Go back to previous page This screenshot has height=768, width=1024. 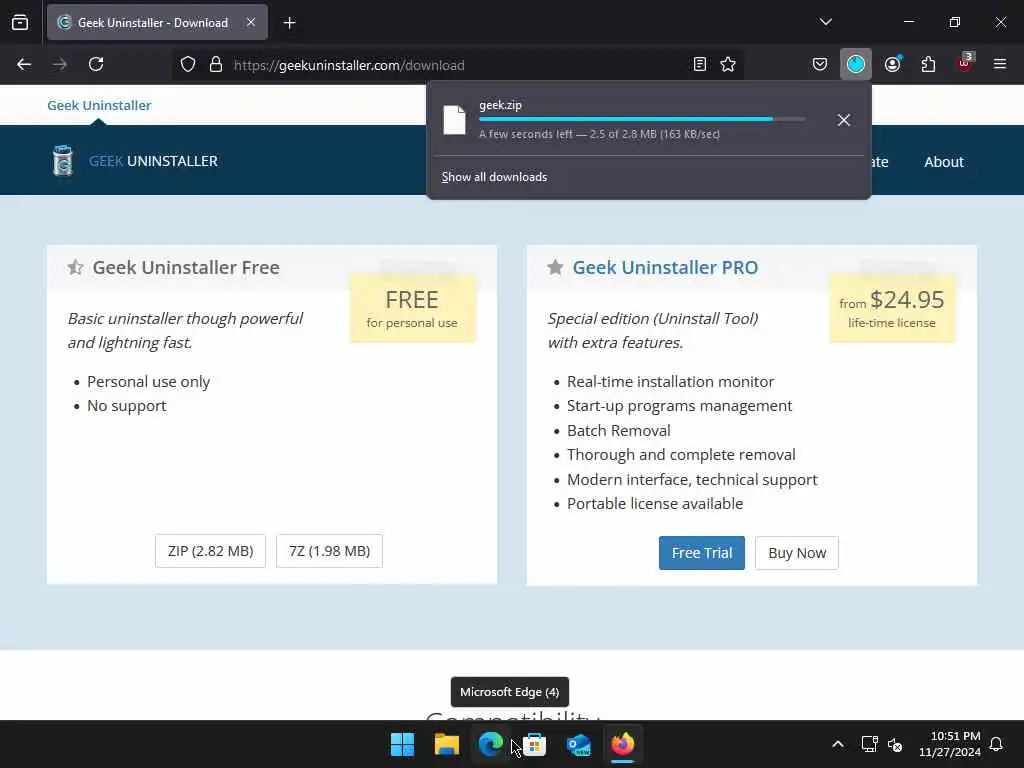point(24,64)
